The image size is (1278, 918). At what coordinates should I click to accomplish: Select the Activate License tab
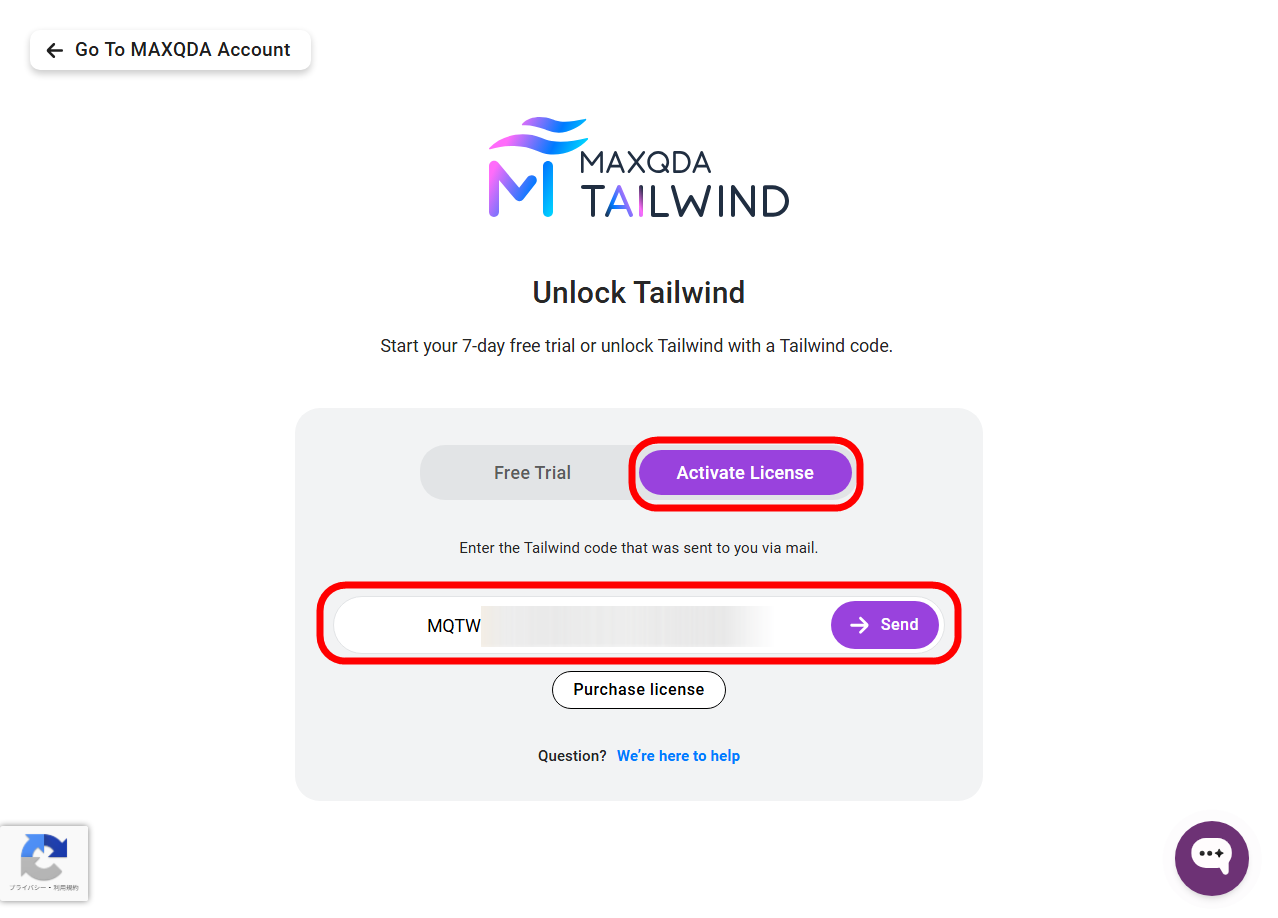(745, 473)
